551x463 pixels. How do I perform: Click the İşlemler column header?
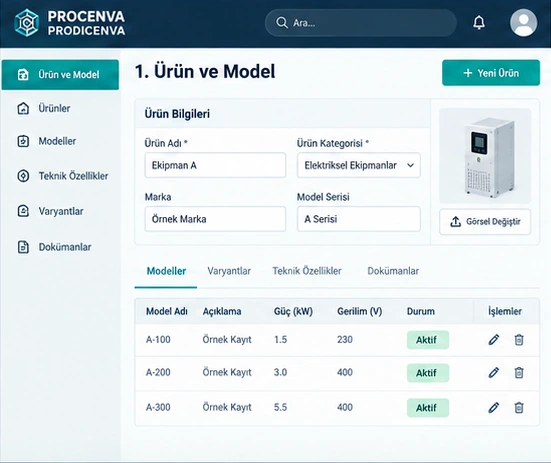pyautogui.click(x=505, y=311)
